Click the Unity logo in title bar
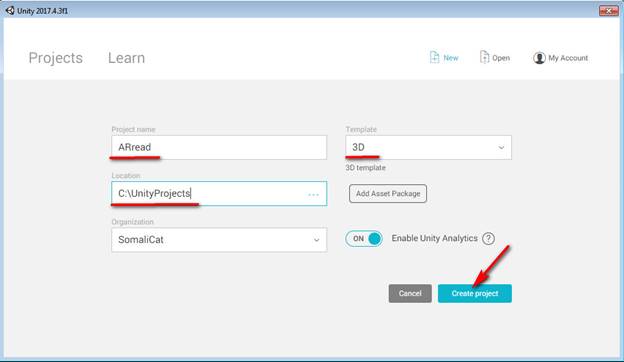The image size is (624, 362). click(x=10, y=11)
